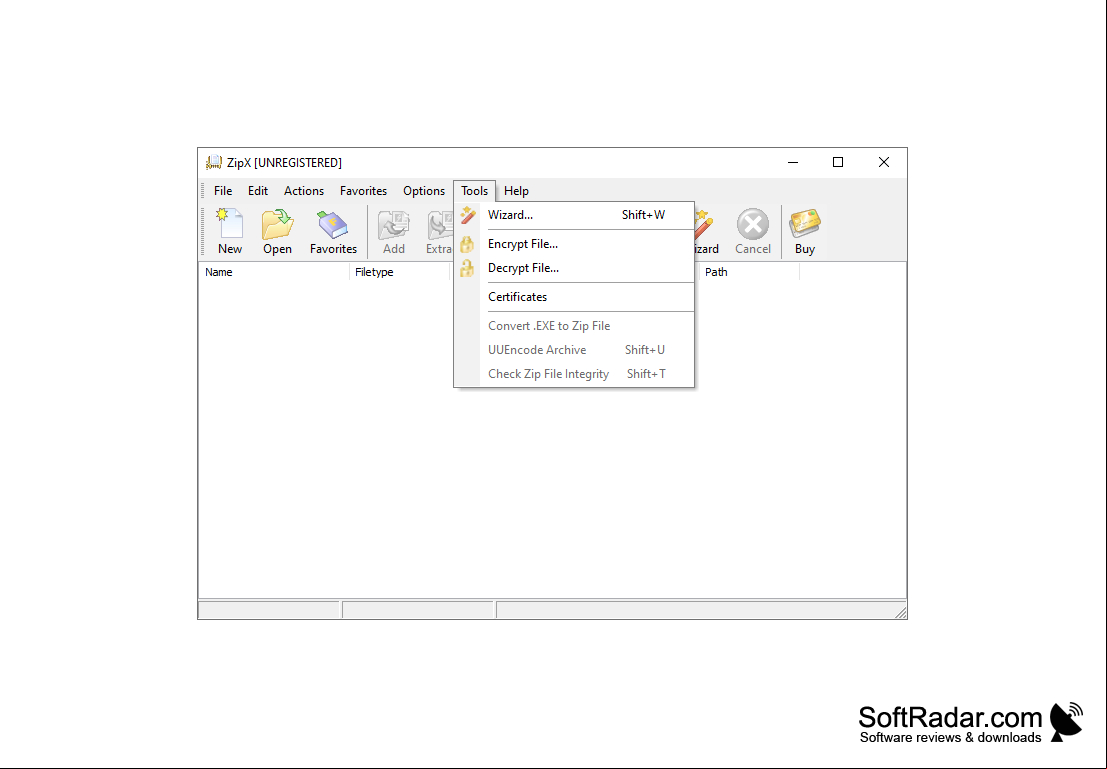1107x769 pixels.
Task: Sort the list by Filetype column header
Action: click(400, 272)
